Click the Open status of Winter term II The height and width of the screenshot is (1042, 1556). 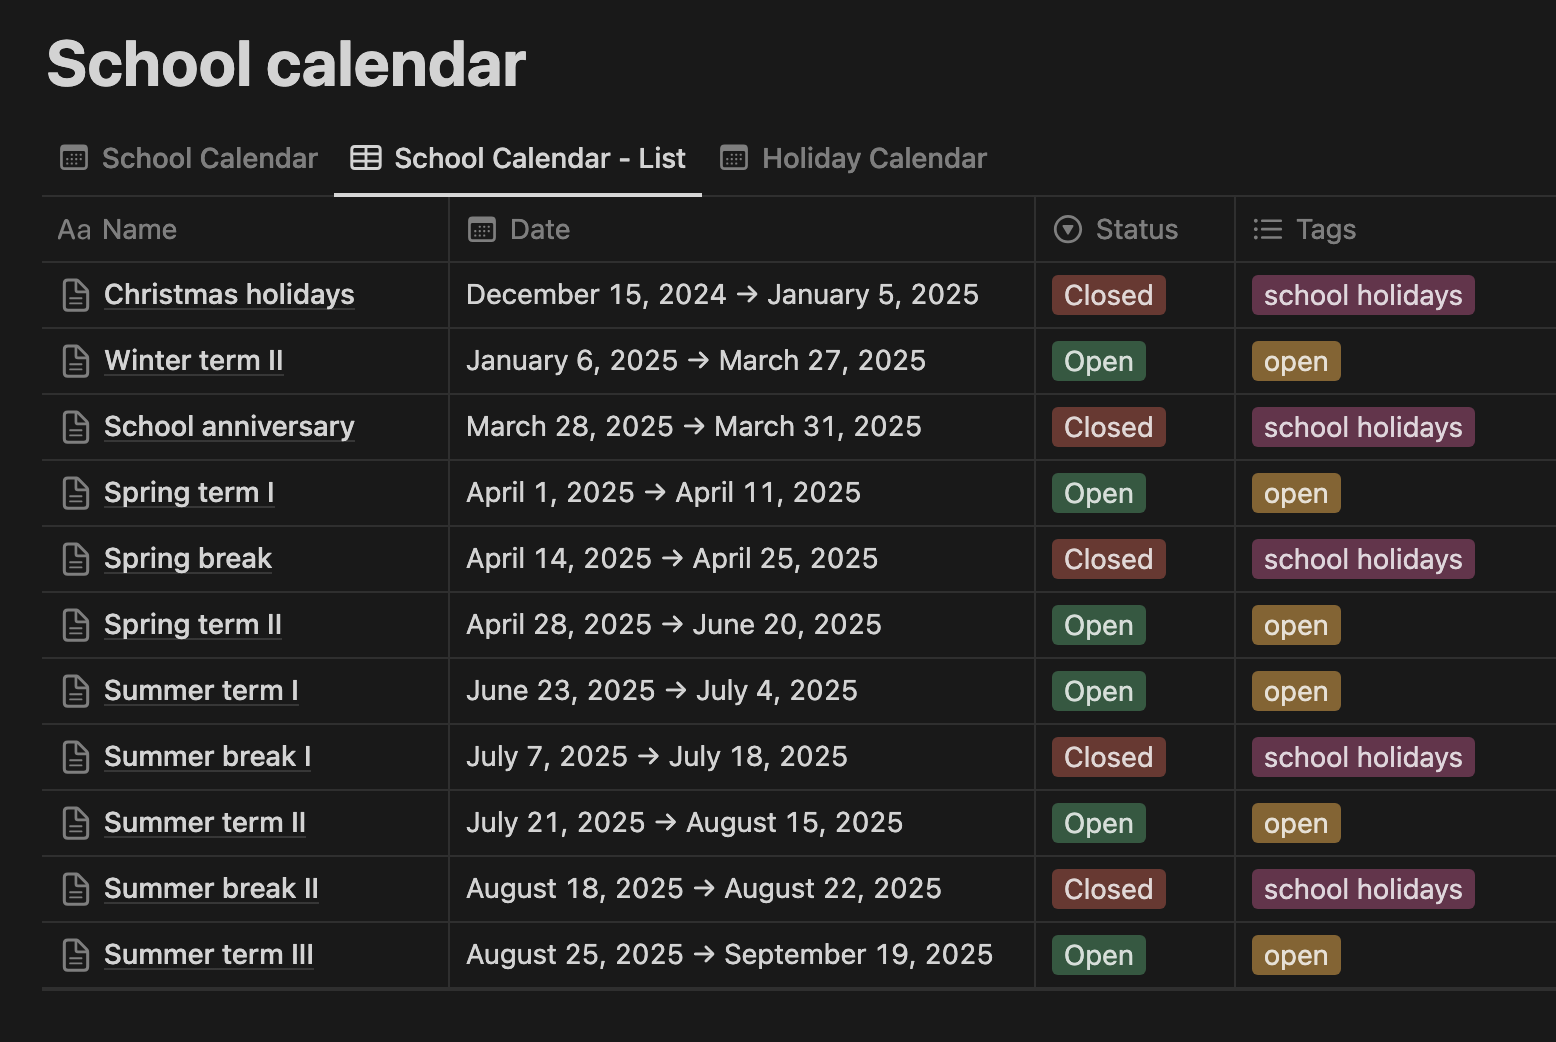pyautogui.click(x=1098, y=361)
